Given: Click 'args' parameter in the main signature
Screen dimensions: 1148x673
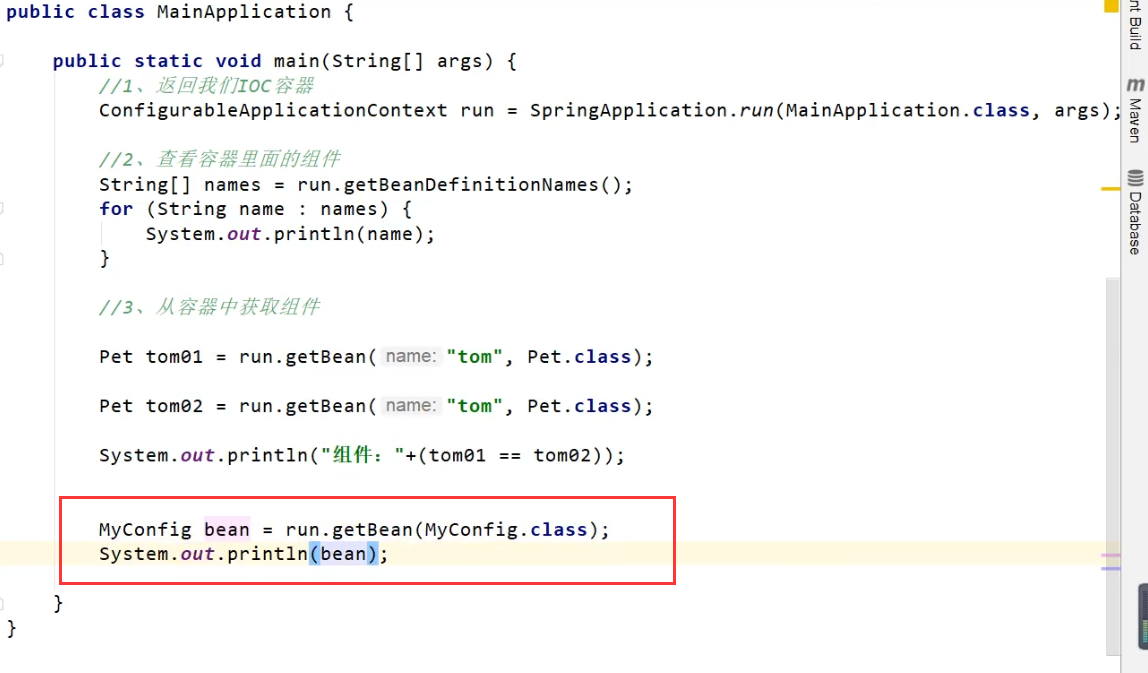Looking at the screenshot, I should (460, 61).
